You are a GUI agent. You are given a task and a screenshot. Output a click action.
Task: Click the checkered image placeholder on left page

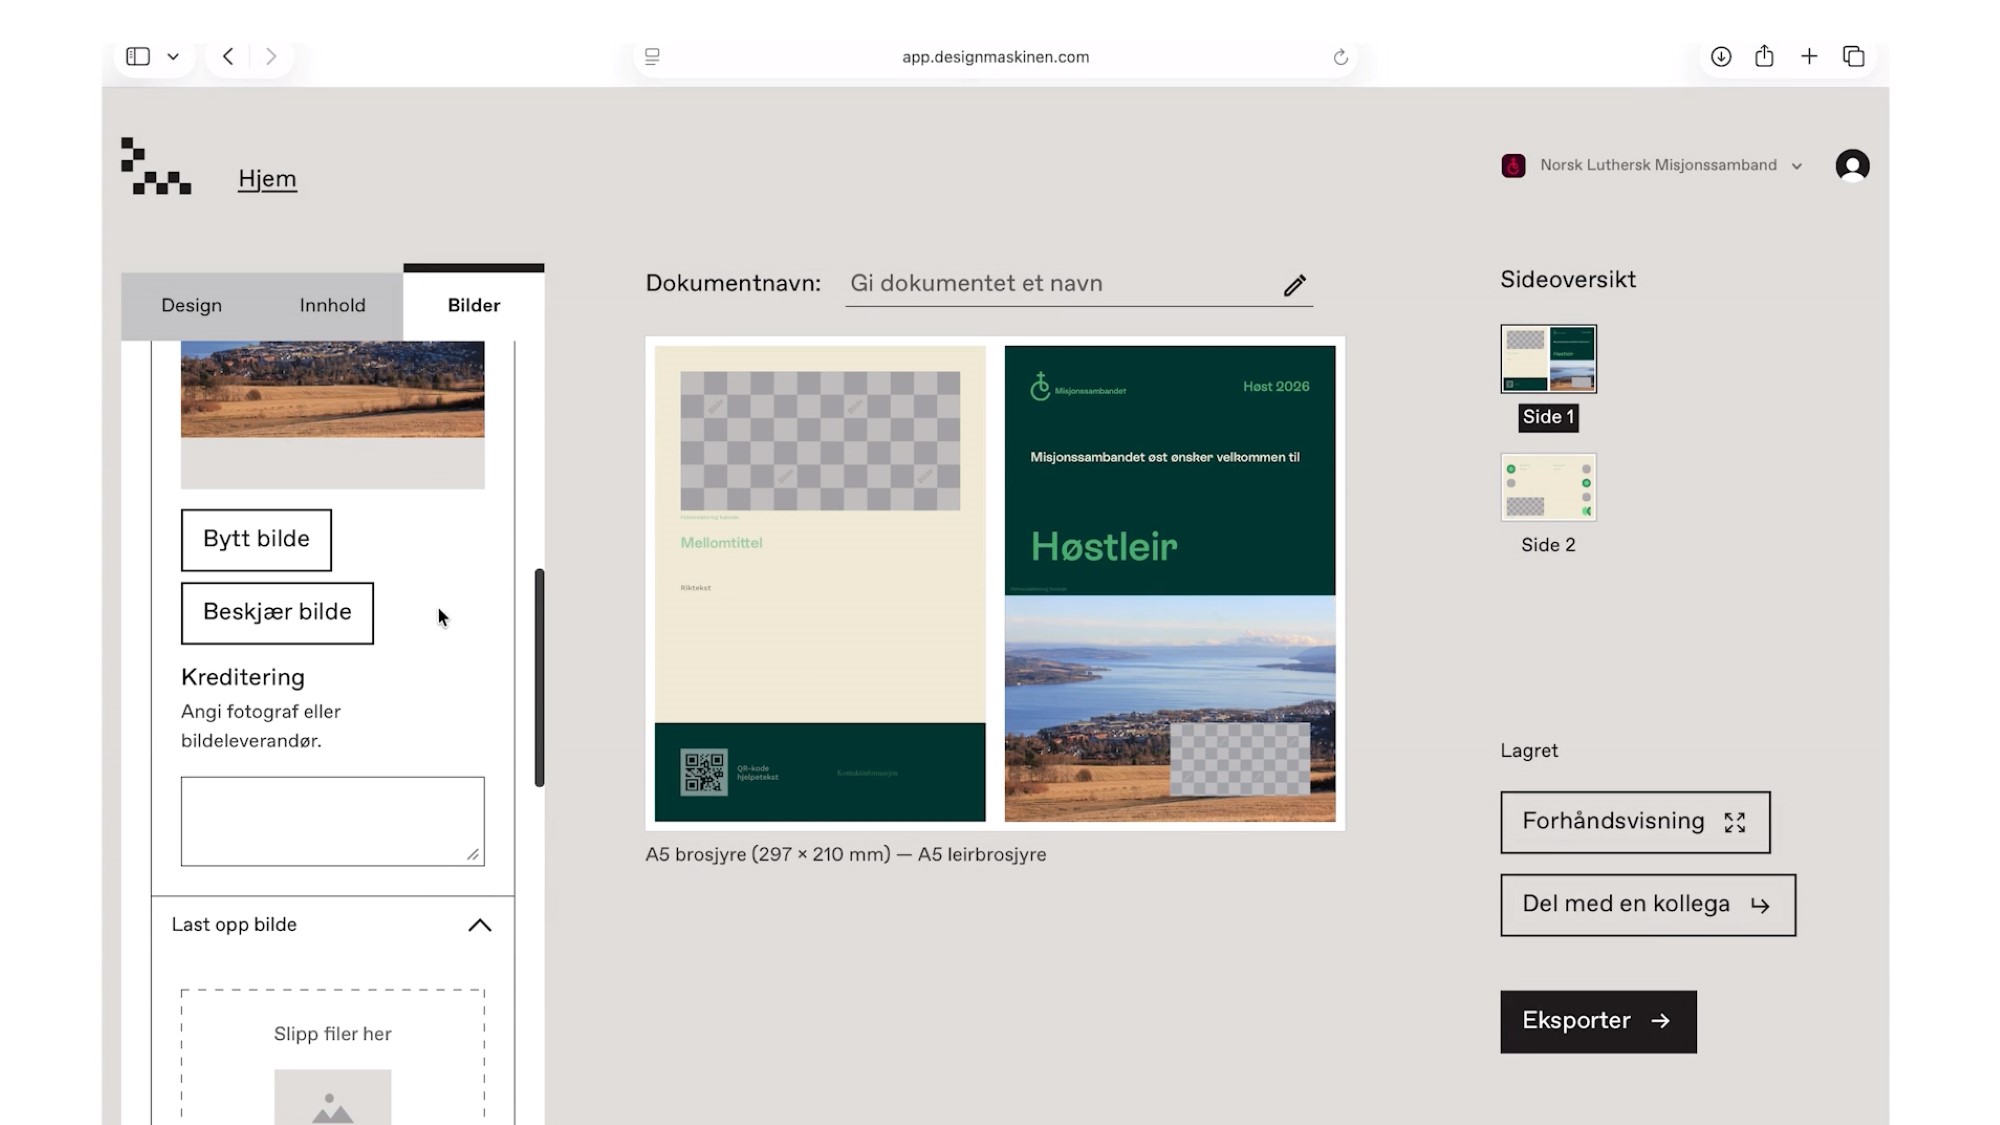820,441
